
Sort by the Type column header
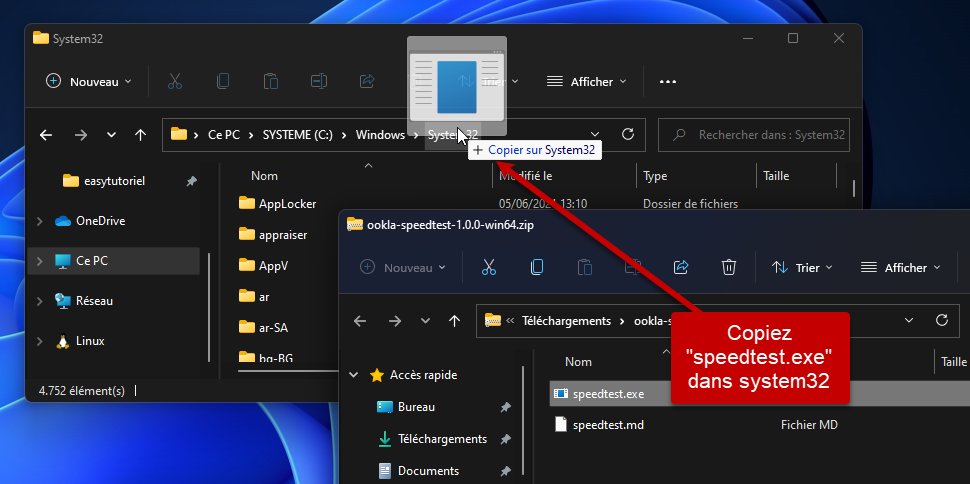pos(655,176)
